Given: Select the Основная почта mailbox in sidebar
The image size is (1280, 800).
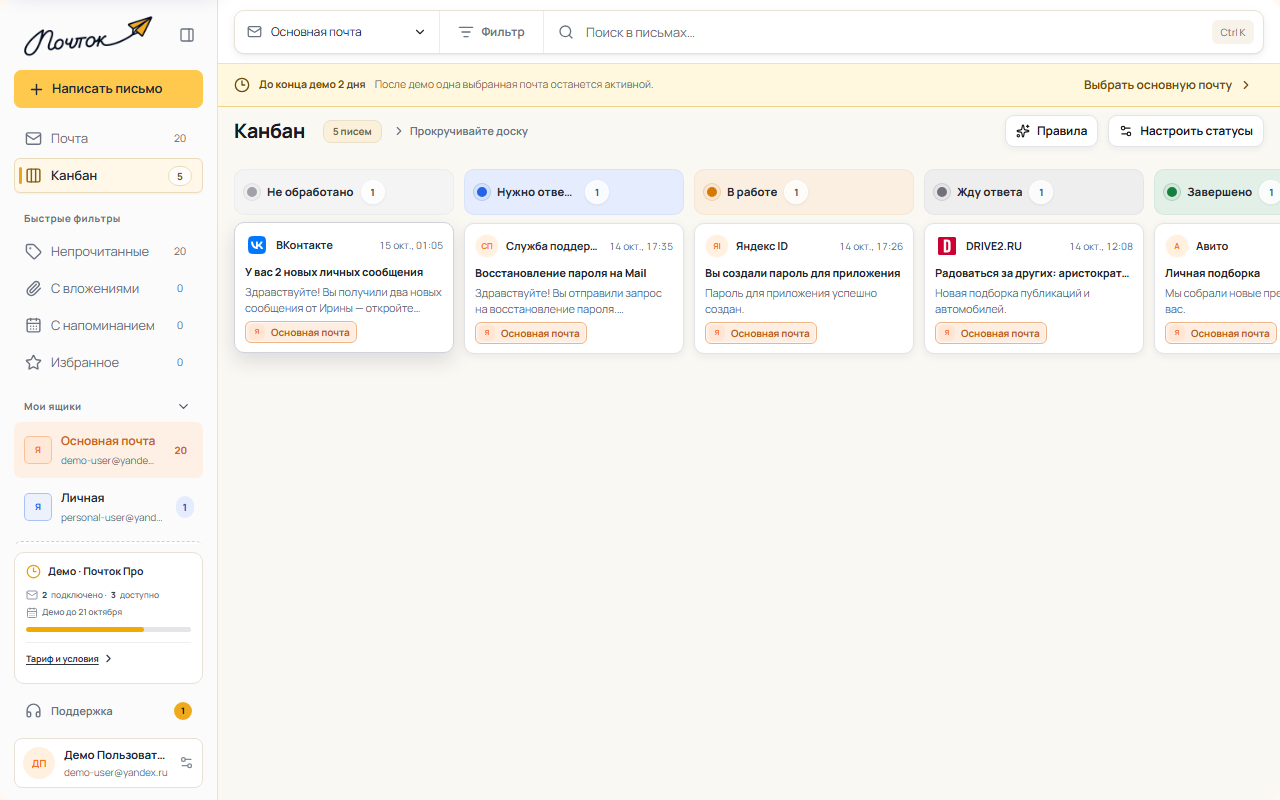Looking at the screenshot, I should tap(108, 450).
